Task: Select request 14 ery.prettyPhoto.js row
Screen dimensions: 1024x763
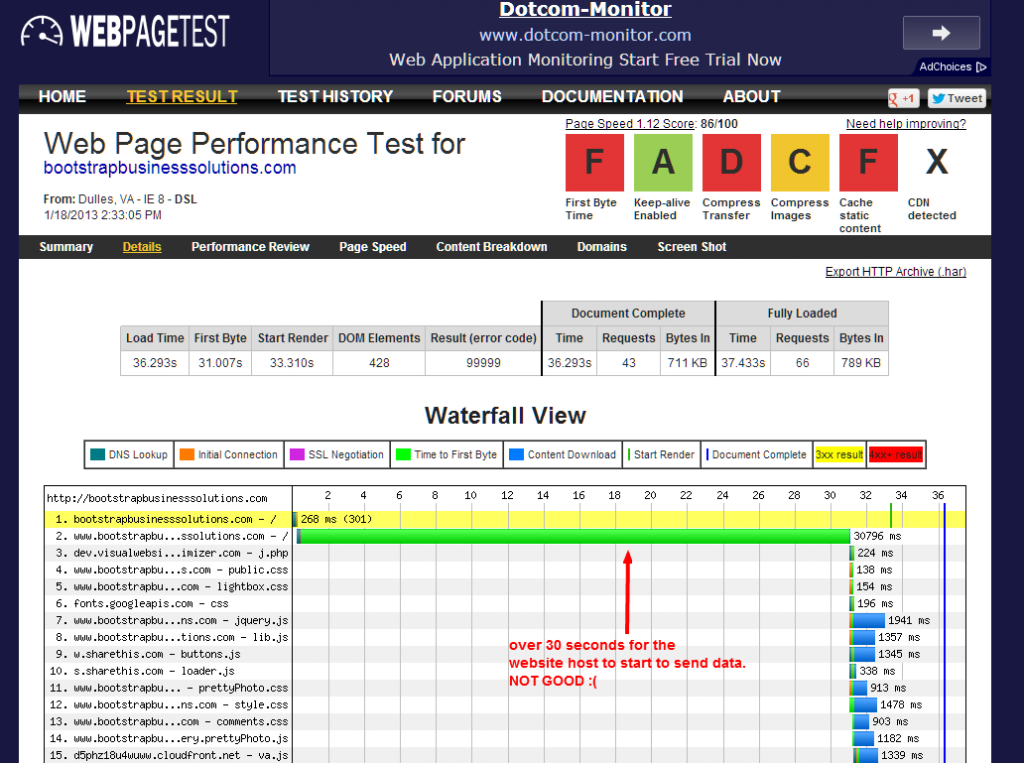Action: [505, 739]
